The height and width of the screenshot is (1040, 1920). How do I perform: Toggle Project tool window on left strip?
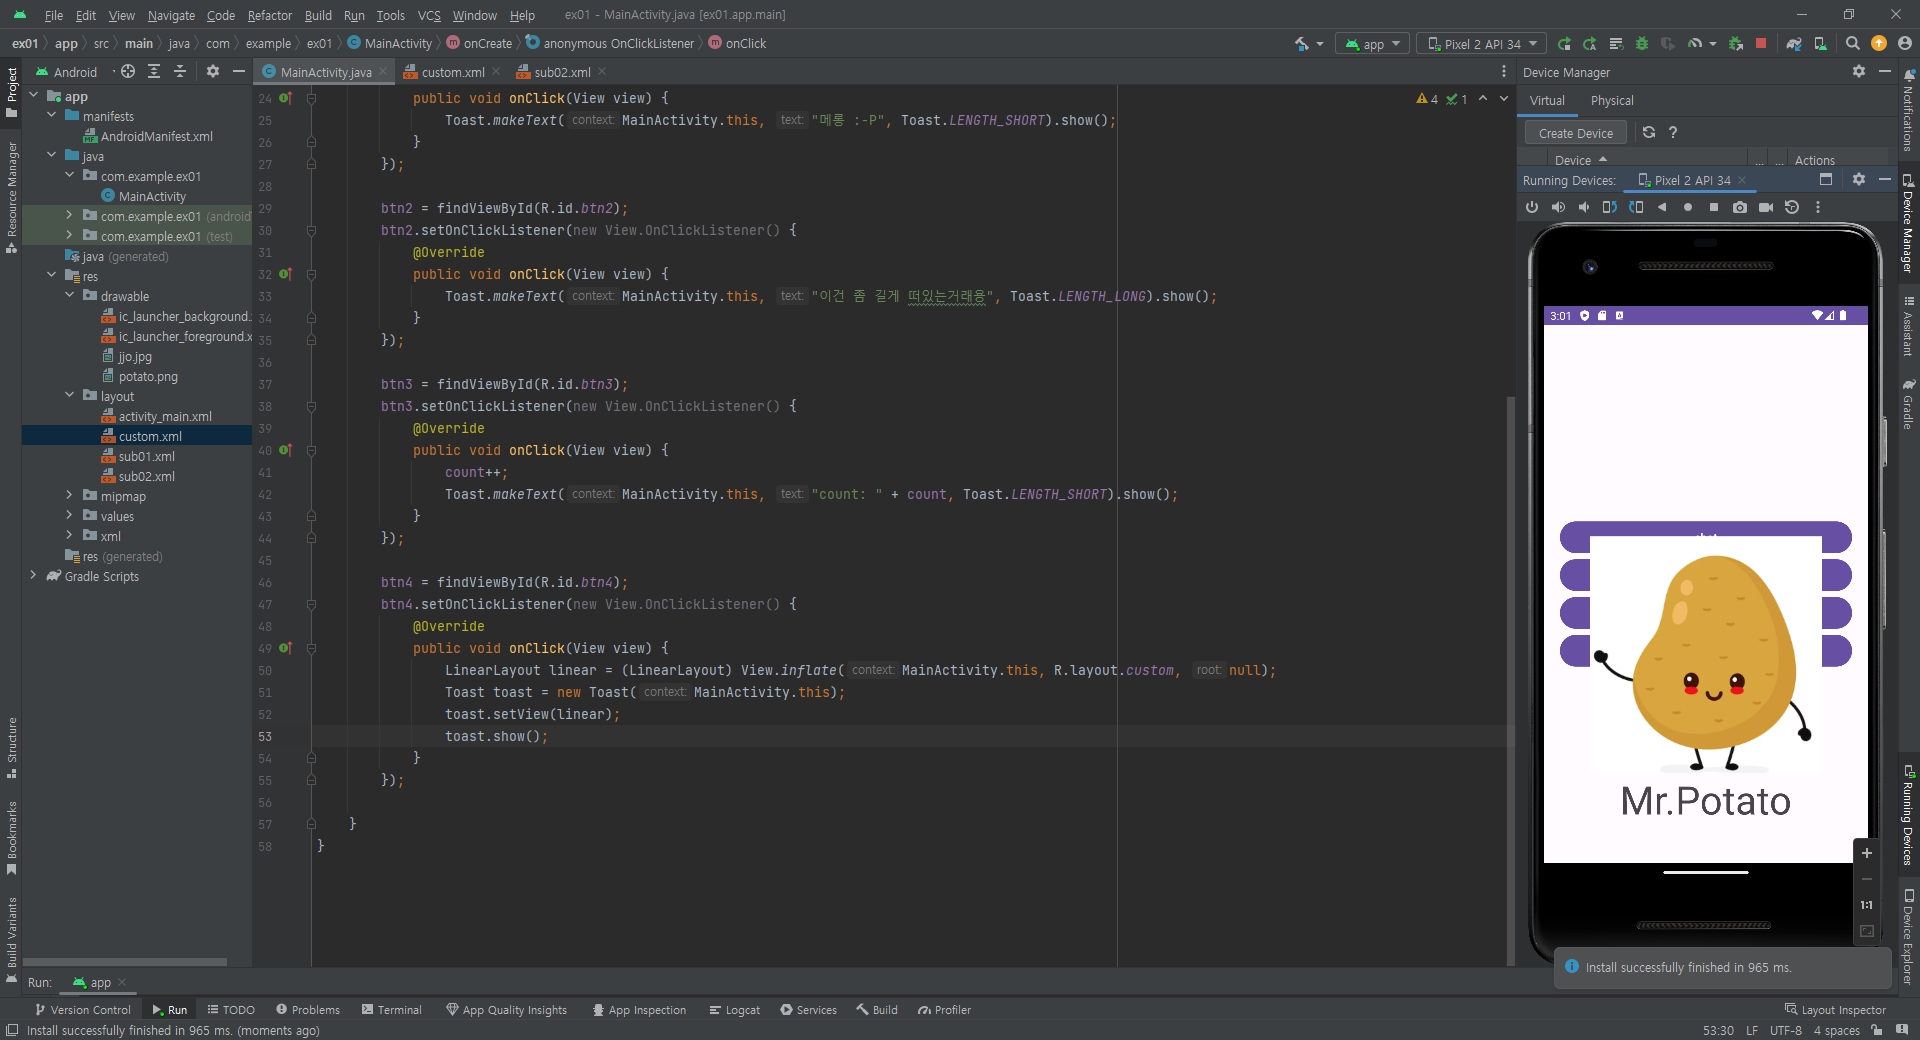click(x=11, y=92)
